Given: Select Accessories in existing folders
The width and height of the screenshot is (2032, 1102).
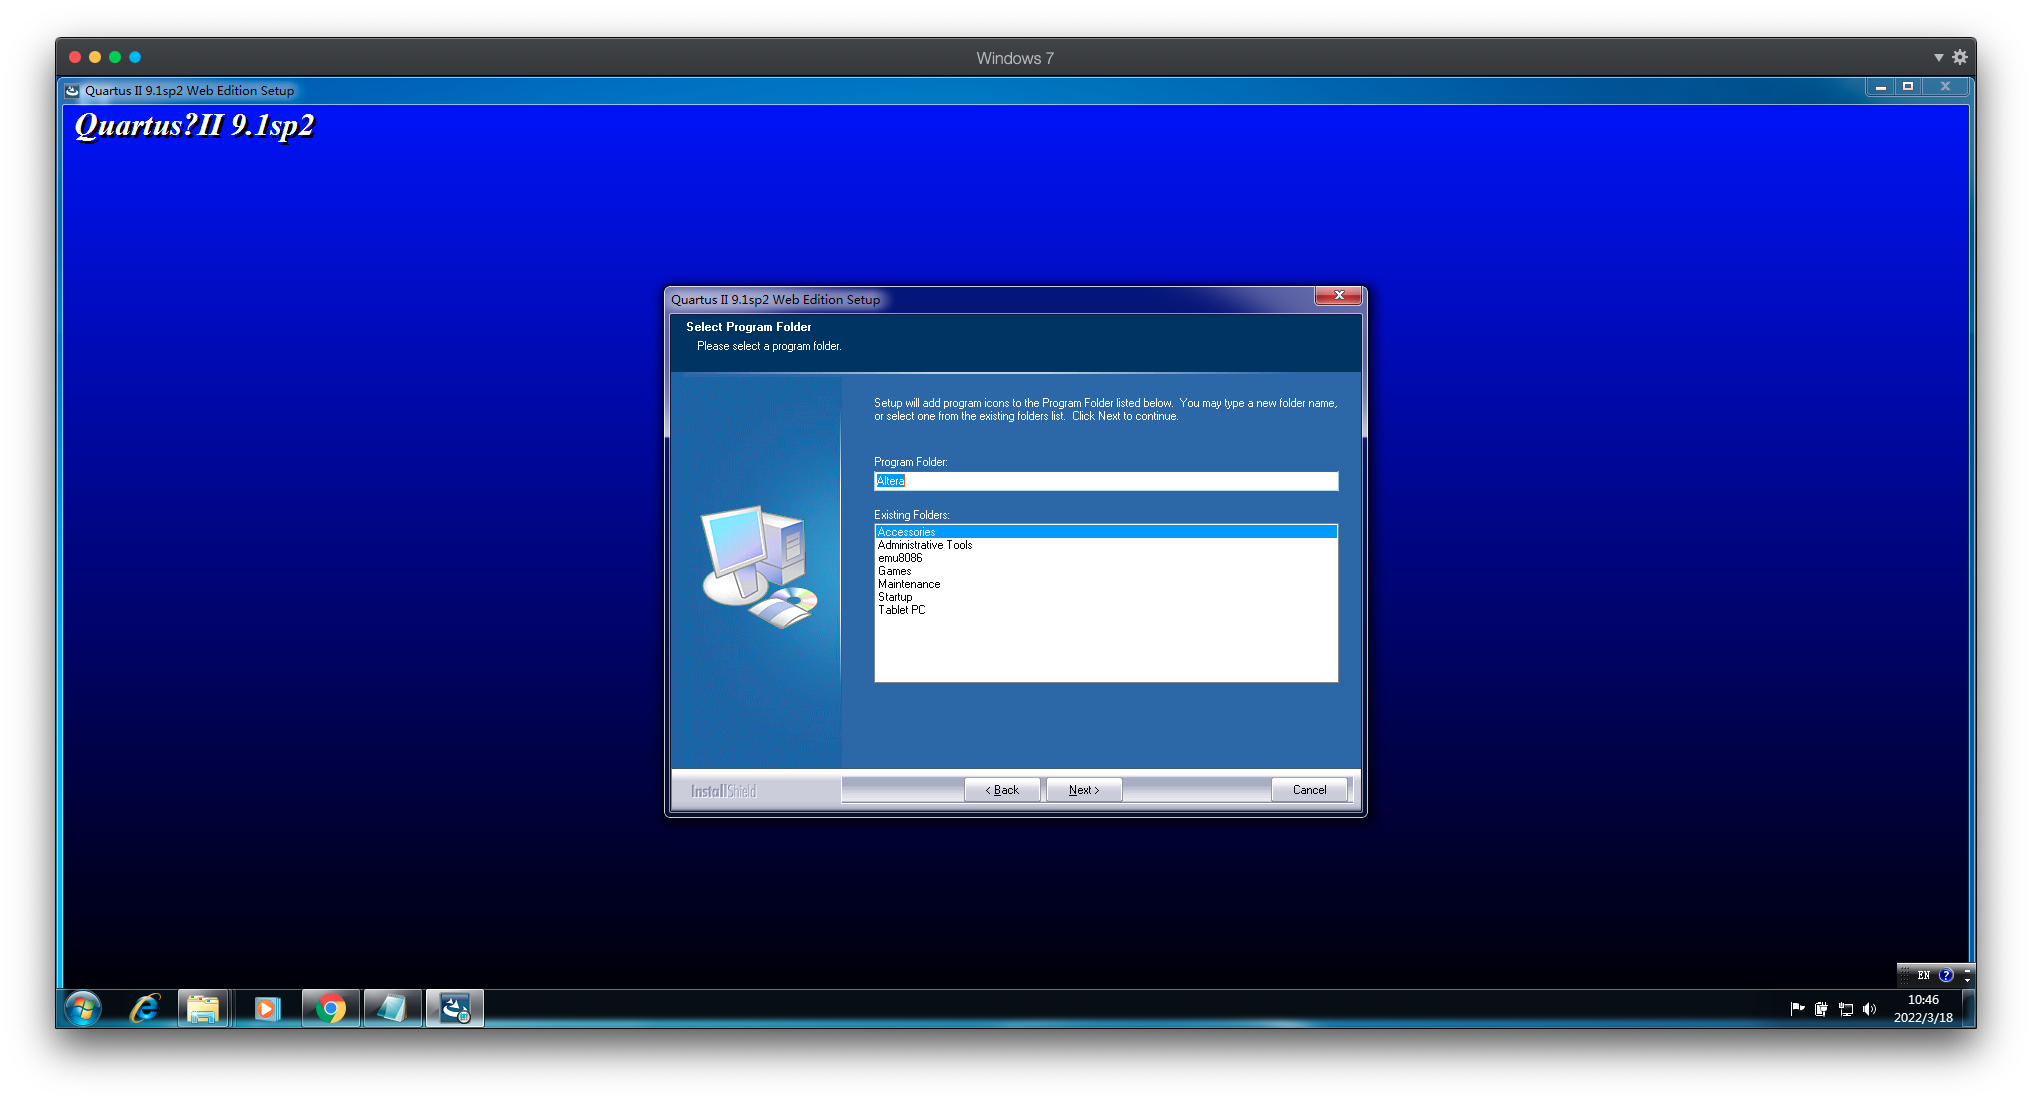Looking at the screenshot, I should 1106,532.
